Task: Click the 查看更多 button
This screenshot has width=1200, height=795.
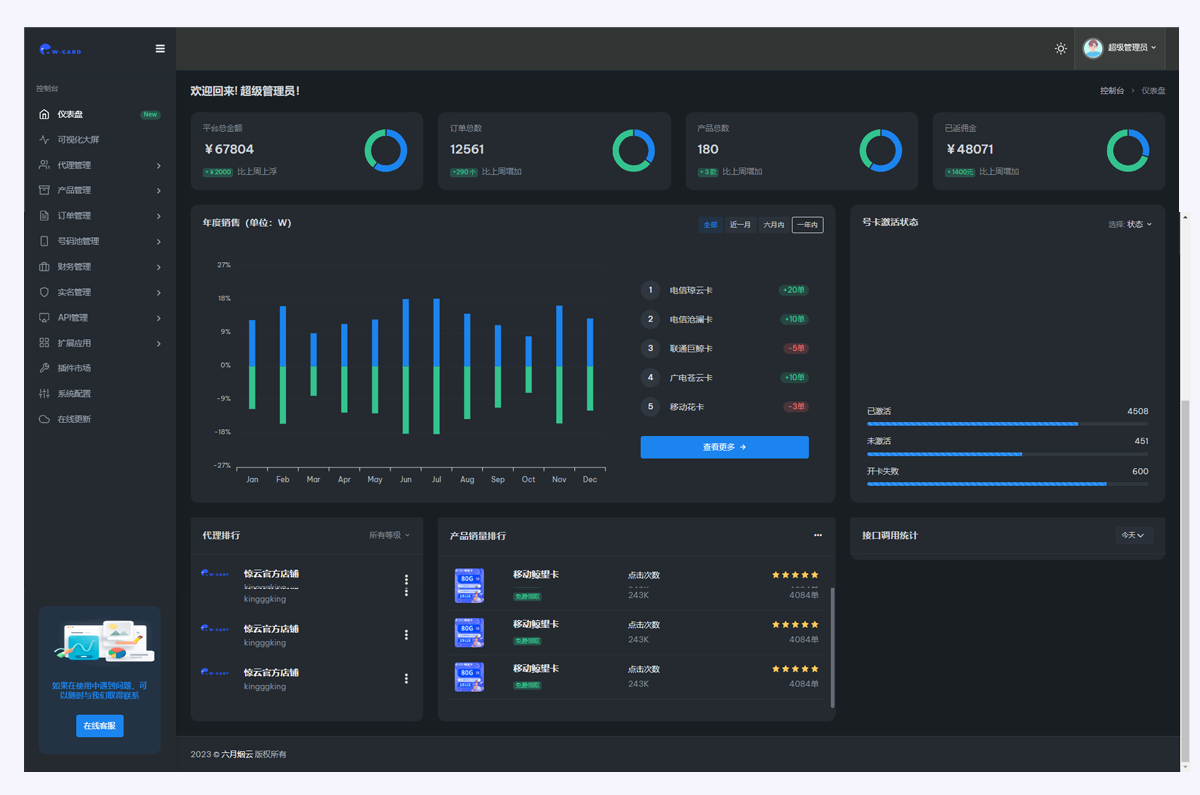Action: click(x=724, y=447)
